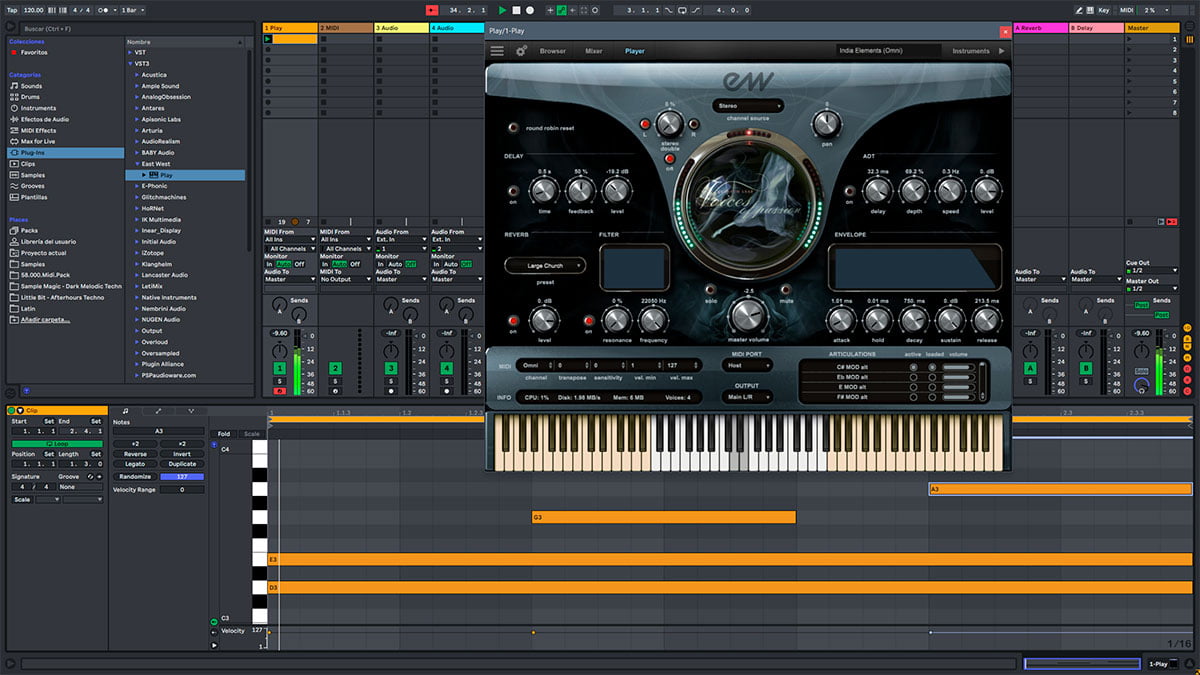Toggle the clip Loop button
The width and height of the screenshot is (1200, 675).
tap(56, 443)
